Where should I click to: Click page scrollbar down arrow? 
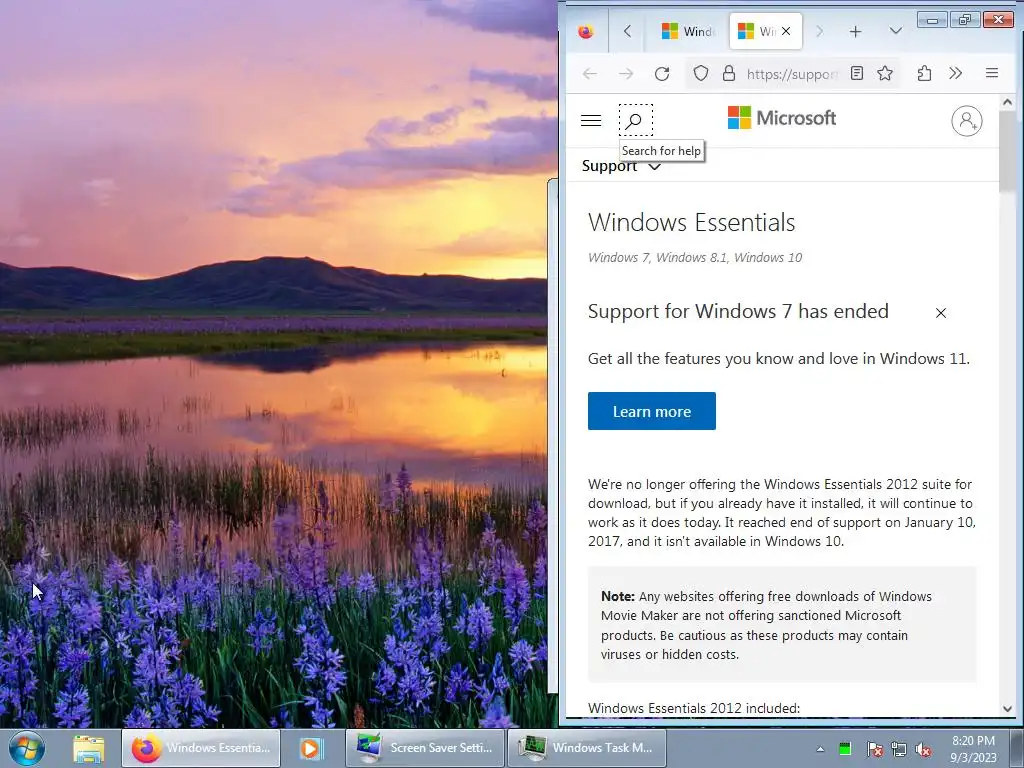coord(1007,709)
